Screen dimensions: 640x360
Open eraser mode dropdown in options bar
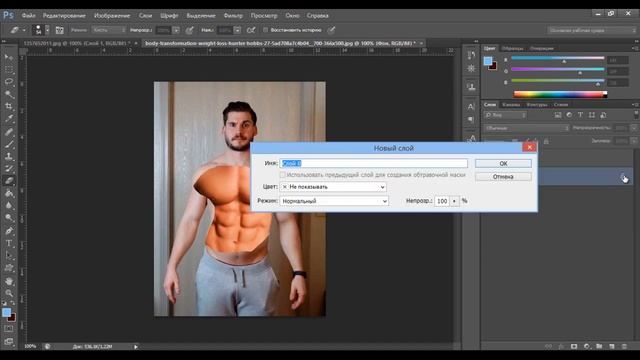109,30
